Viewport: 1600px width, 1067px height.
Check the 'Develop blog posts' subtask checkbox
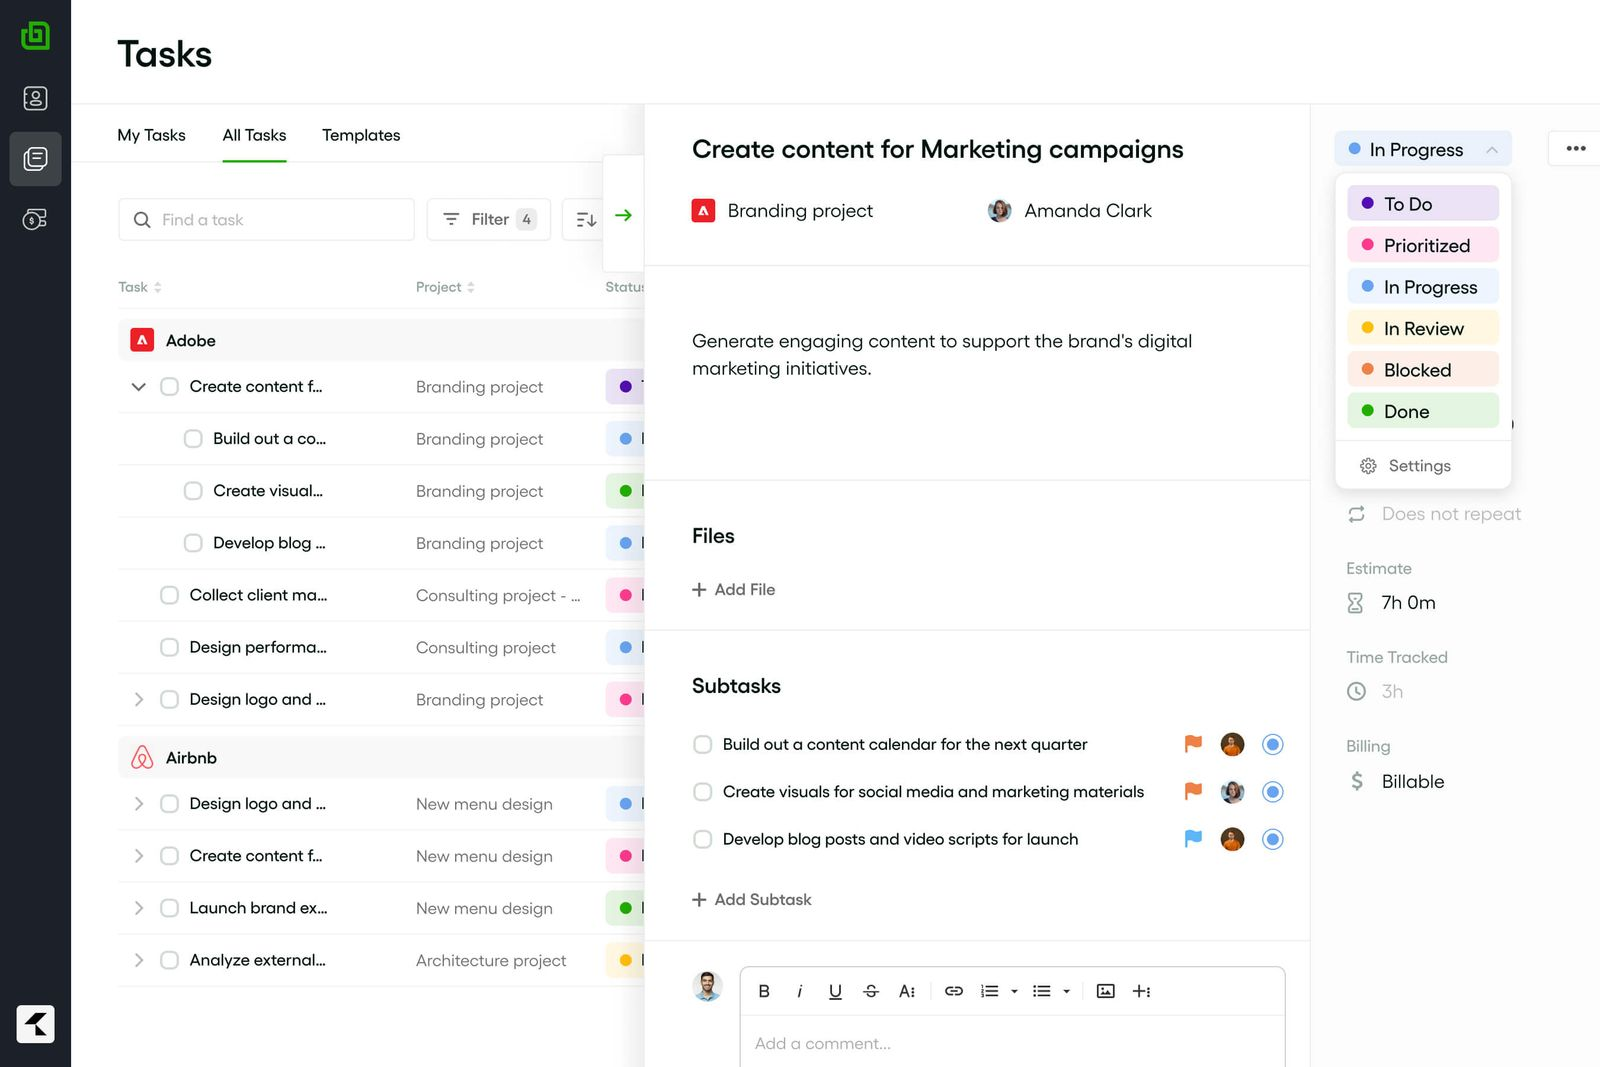coord(703,839)
